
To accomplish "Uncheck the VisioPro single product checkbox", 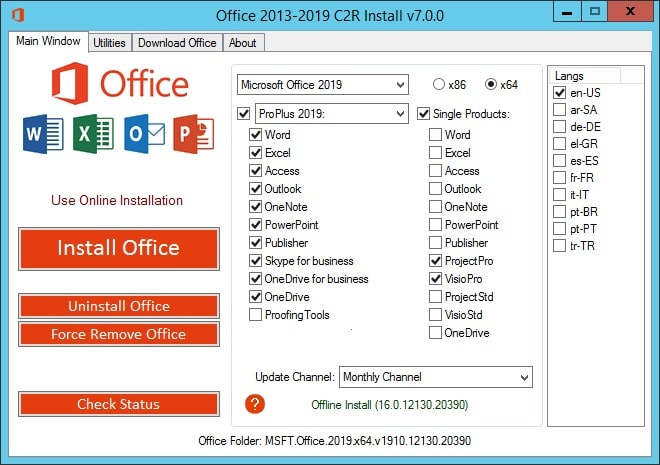I will (436, 279).
